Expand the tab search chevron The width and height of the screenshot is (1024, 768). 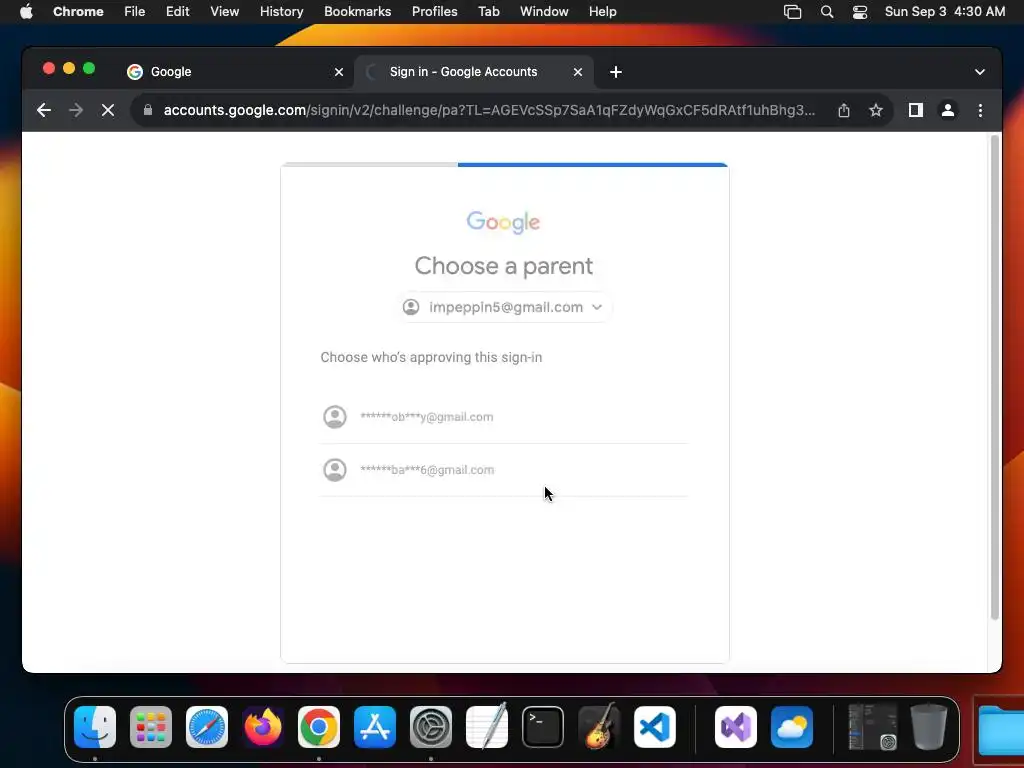tap(980, 72)
